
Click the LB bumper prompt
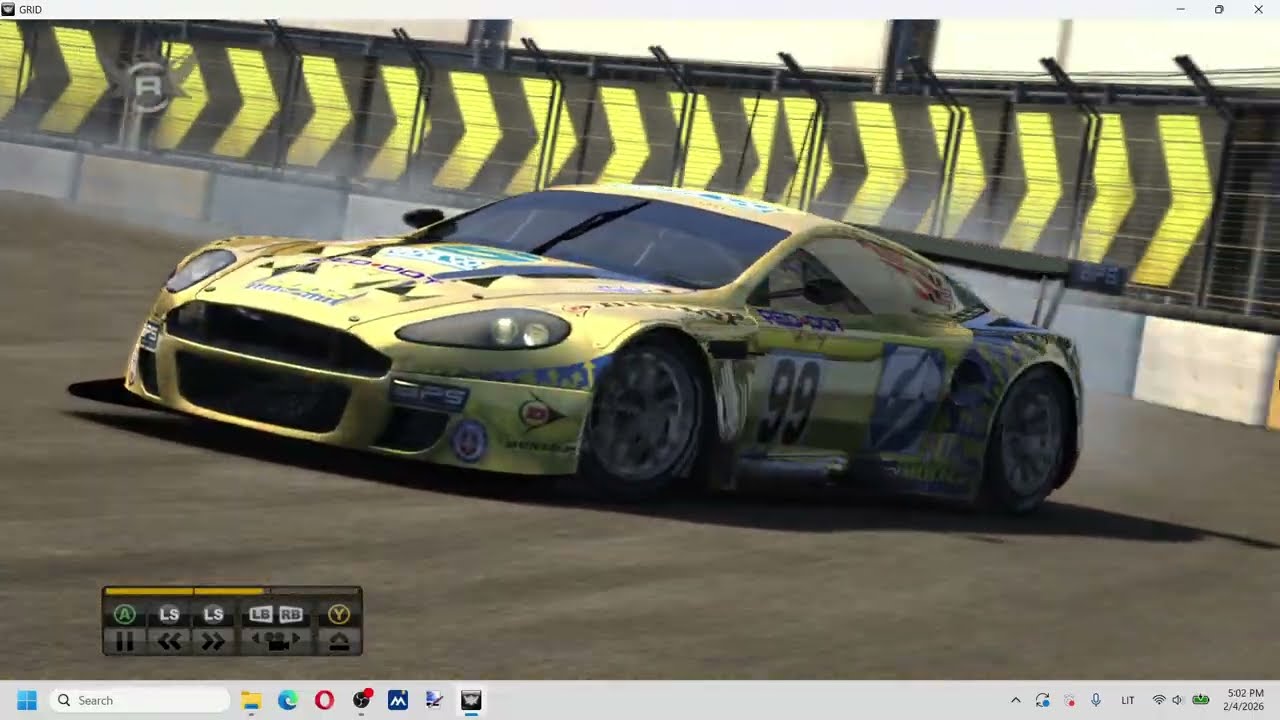[x=261, y=614]
